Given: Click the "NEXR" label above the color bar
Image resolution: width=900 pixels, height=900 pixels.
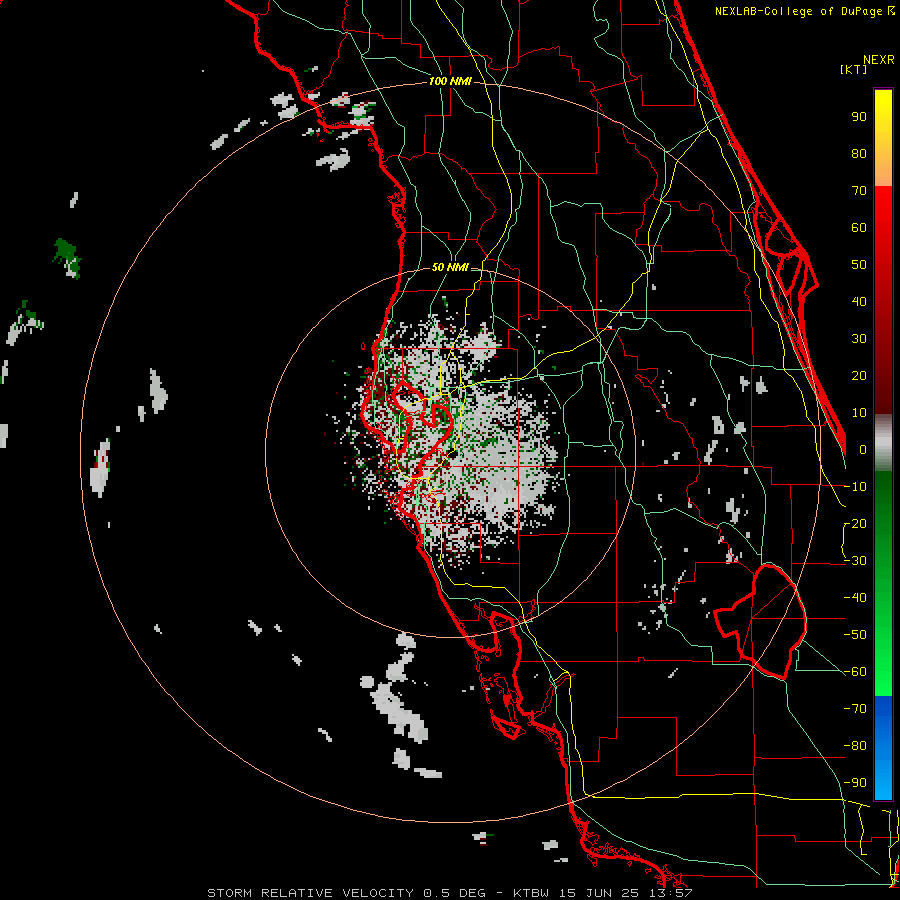Looking at the screenshot, I should (879, 60).
